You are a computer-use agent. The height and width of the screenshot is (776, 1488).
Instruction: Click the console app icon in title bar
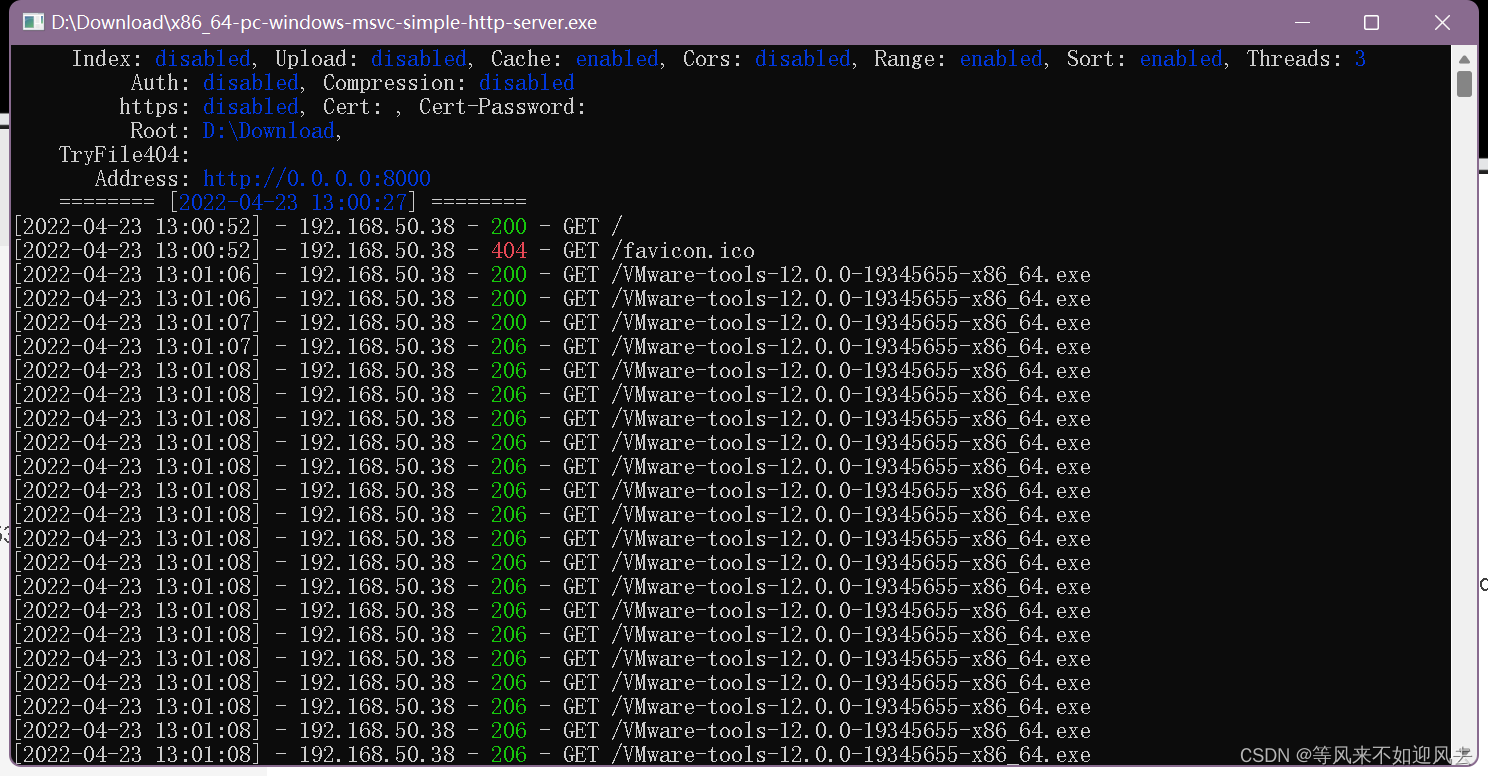click(34, 22)
